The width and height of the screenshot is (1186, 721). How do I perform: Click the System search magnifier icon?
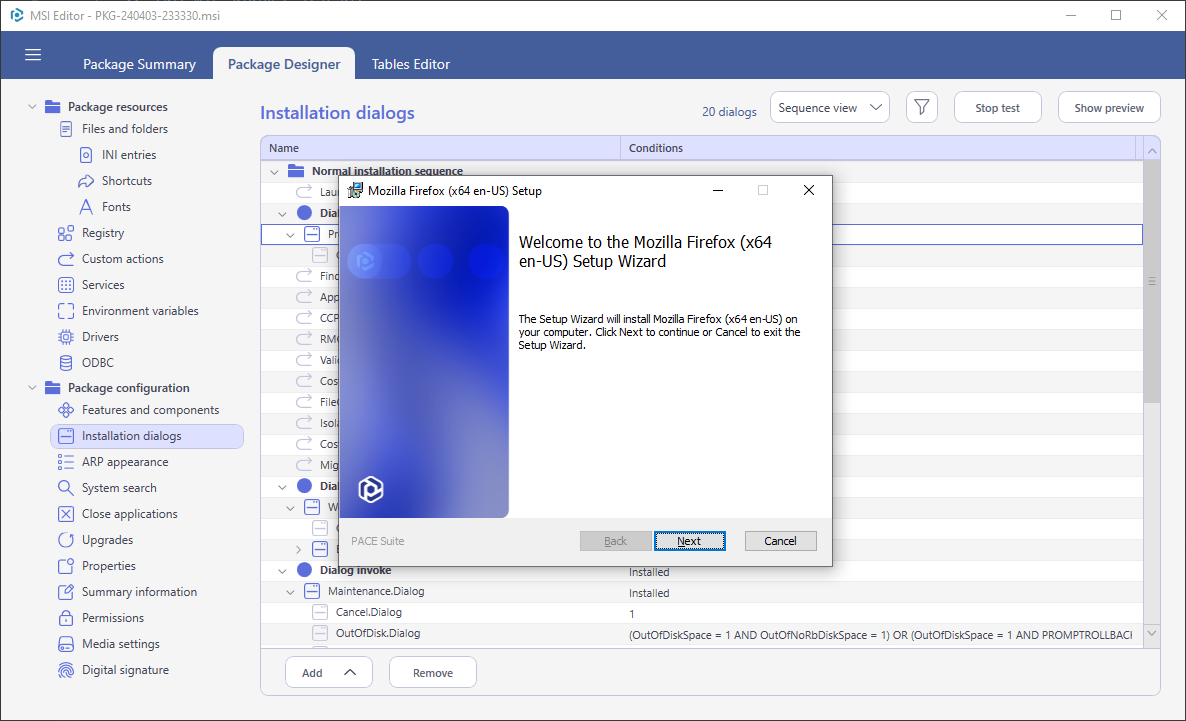coord(66,488)
